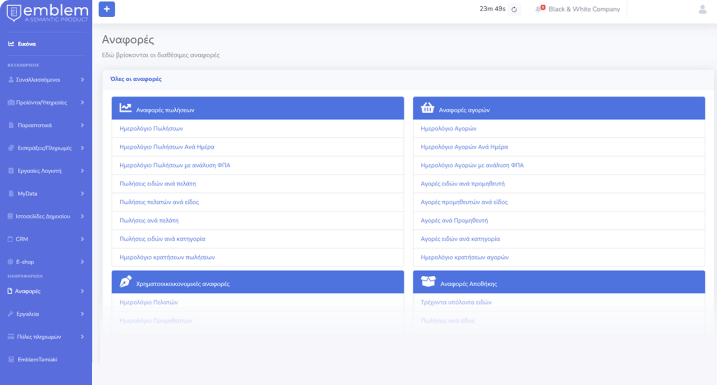Image resolution: width=717 pixels, height=385 pixels.
Task: Expand Πύλες πληρωμών submenu arrow
Action: [x=82, y=337]
